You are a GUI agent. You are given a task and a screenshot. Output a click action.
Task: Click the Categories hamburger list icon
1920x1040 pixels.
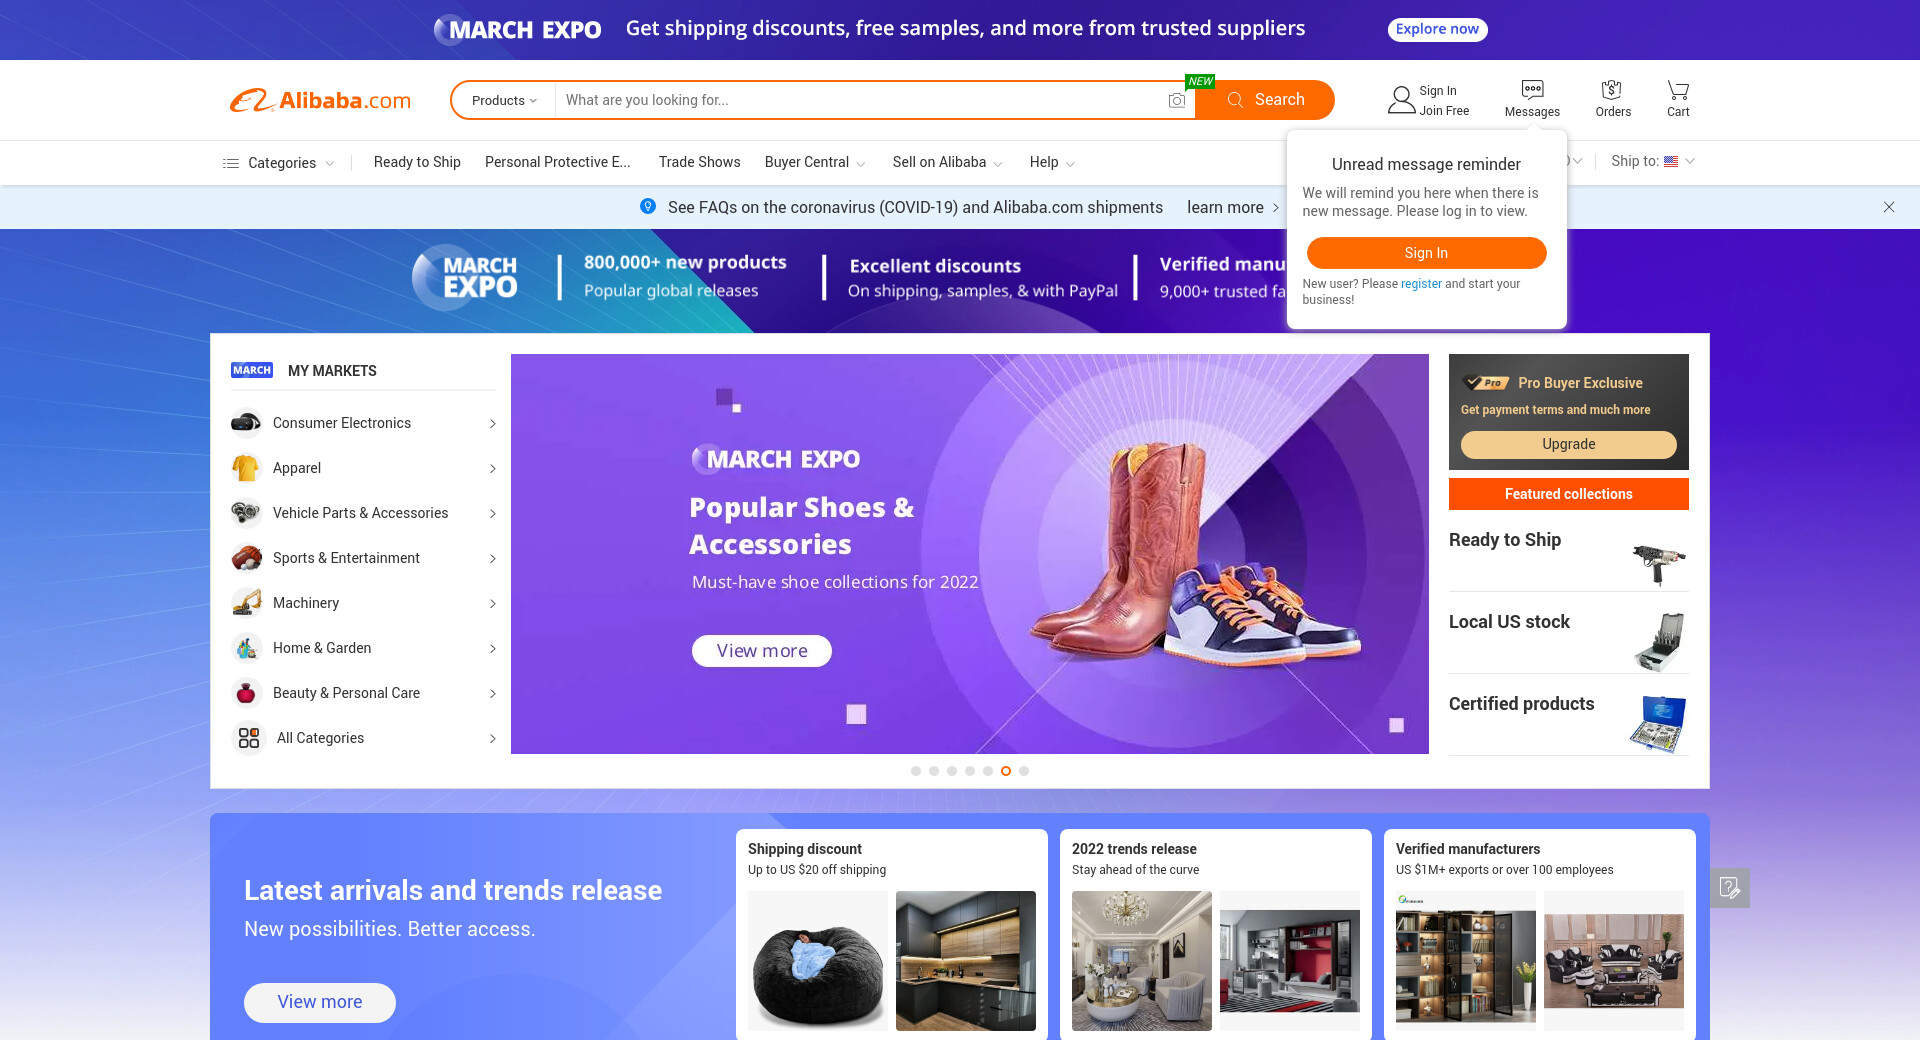(230, 163)
